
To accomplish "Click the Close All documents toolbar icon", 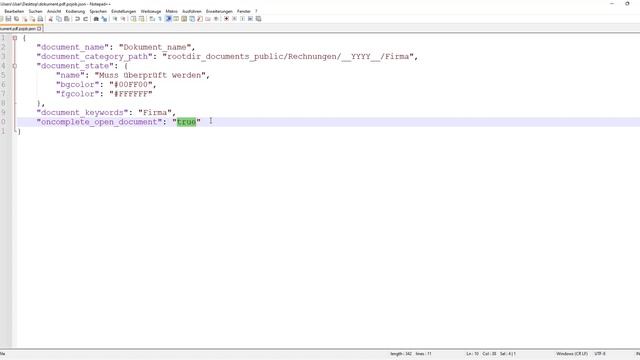I will [32, 19].
